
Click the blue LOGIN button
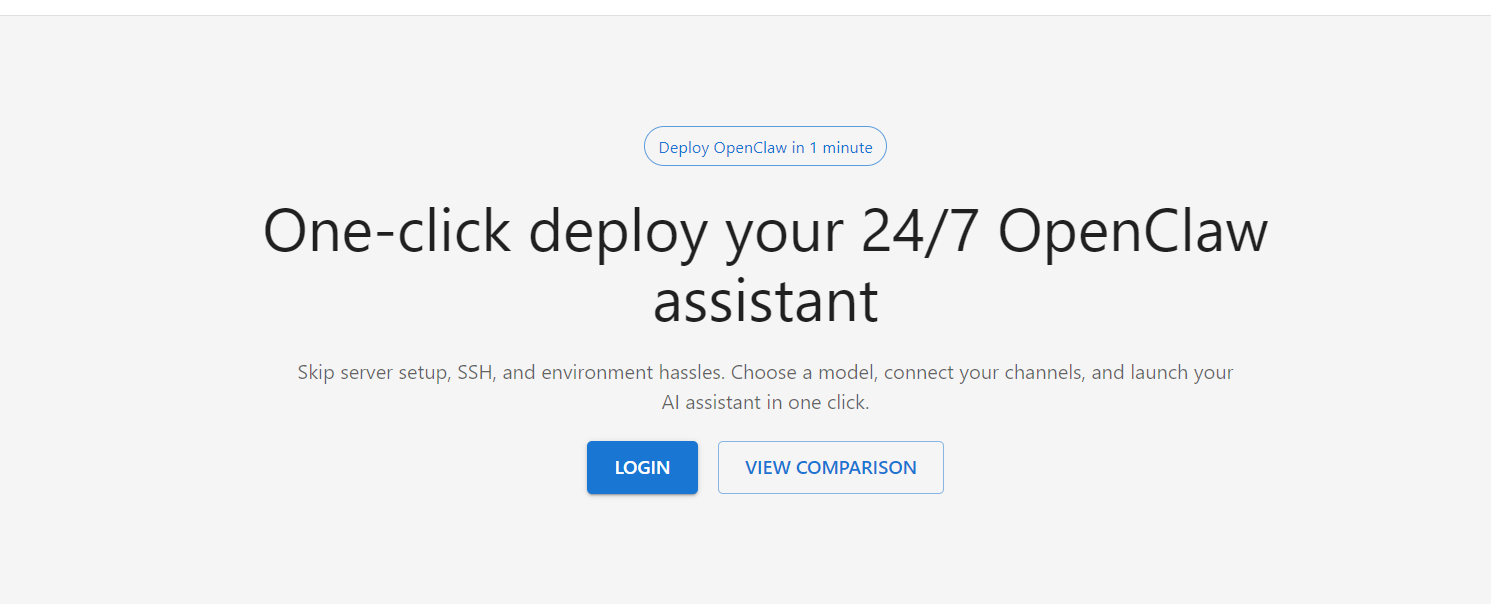coord(642,468)
